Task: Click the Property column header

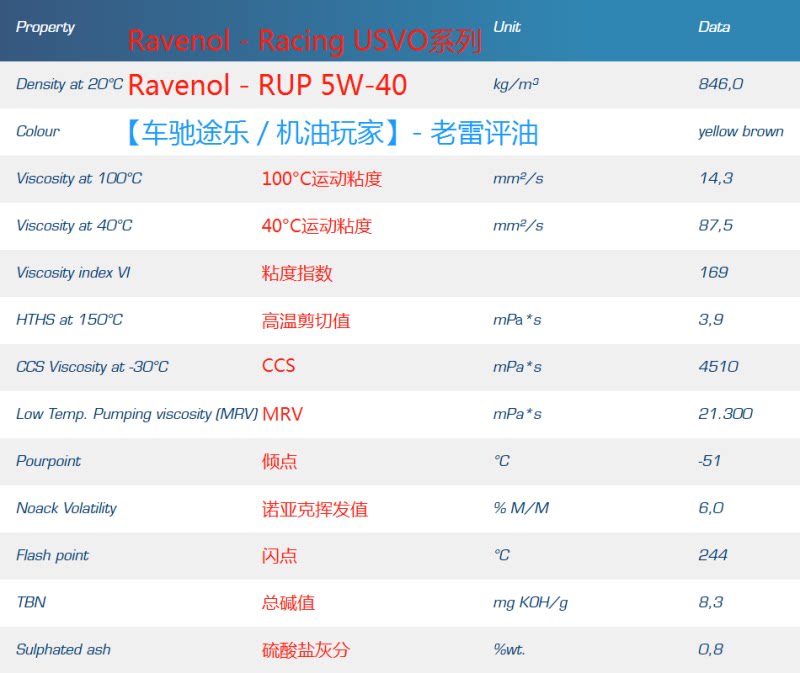Action: click(x=45, y=27)
